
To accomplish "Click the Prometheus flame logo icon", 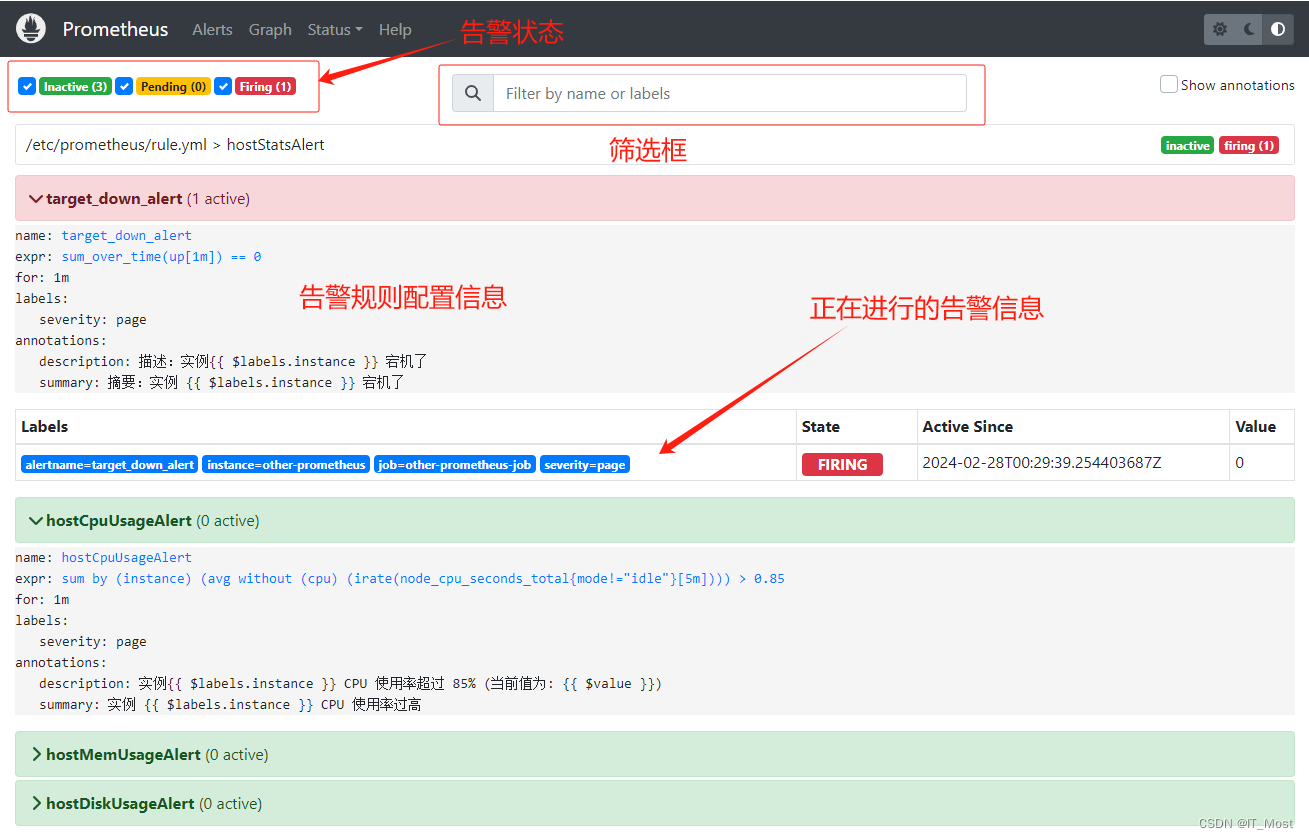I will (x=31, y=29).
